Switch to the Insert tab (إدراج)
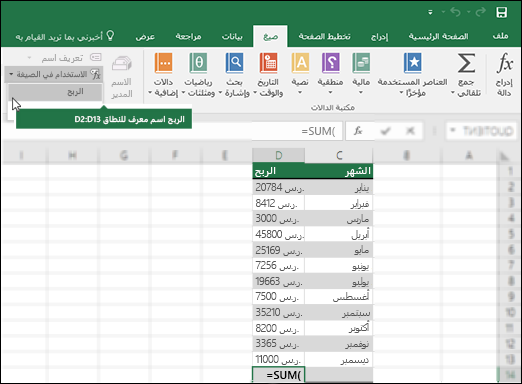 click(379, 36)
